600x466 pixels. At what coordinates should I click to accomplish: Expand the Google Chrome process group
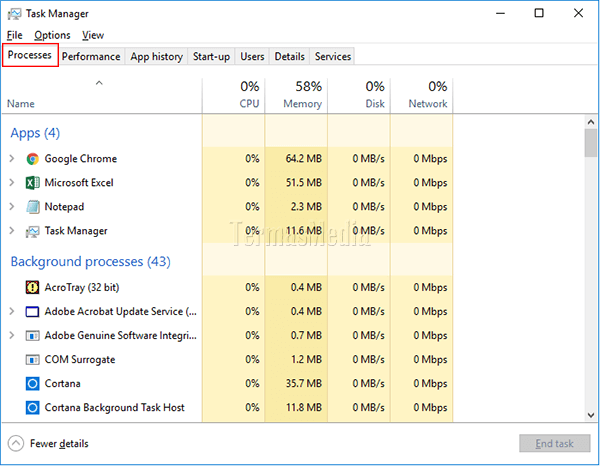point(12,158)
